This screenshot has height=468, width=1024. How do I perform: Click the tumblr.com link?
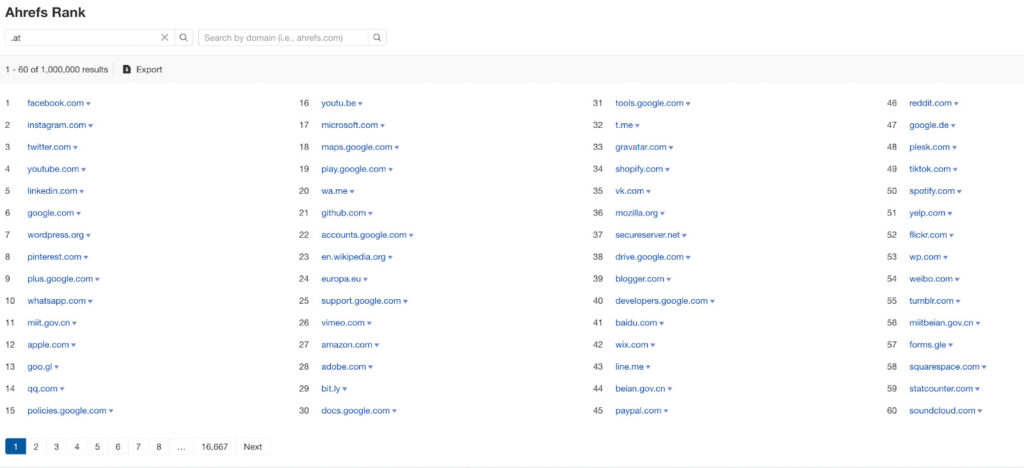[931, 301]
